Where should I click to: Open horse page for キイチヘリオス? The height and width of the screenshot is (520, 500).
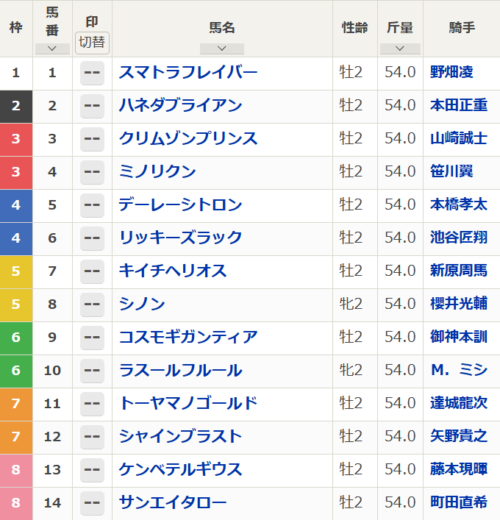(x=173, y=271)
